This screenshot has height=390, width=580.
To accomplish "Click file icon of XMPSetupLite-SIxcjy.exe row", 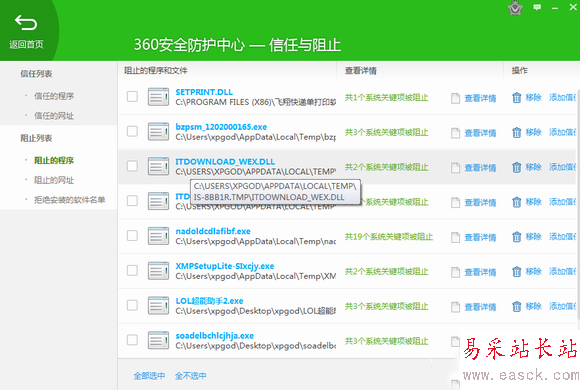I will pyautogui.click(x=158, y=271).
